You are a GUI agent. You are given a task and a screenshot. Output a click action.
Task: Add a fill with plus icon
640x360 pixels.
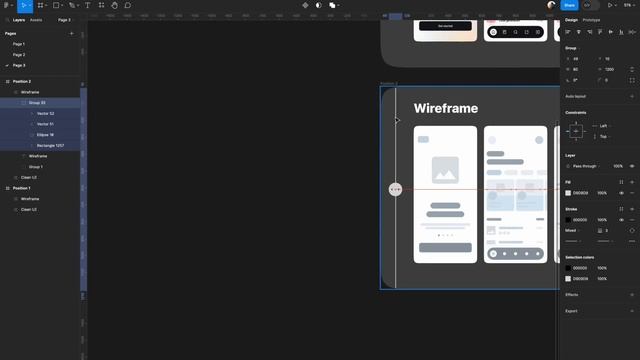point(632,182)
